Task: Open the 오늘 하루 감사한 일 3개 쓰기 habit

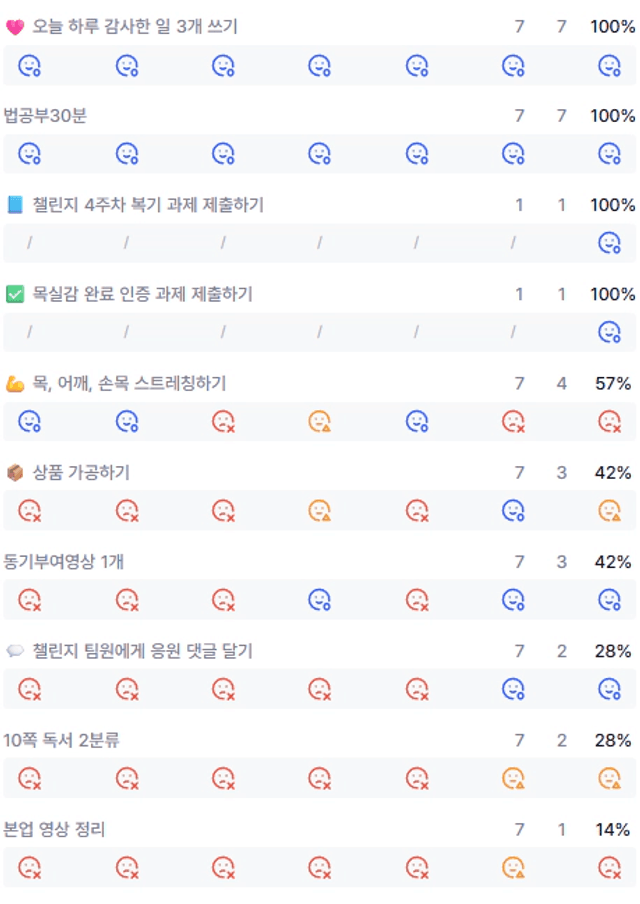Action: point(135,27)
